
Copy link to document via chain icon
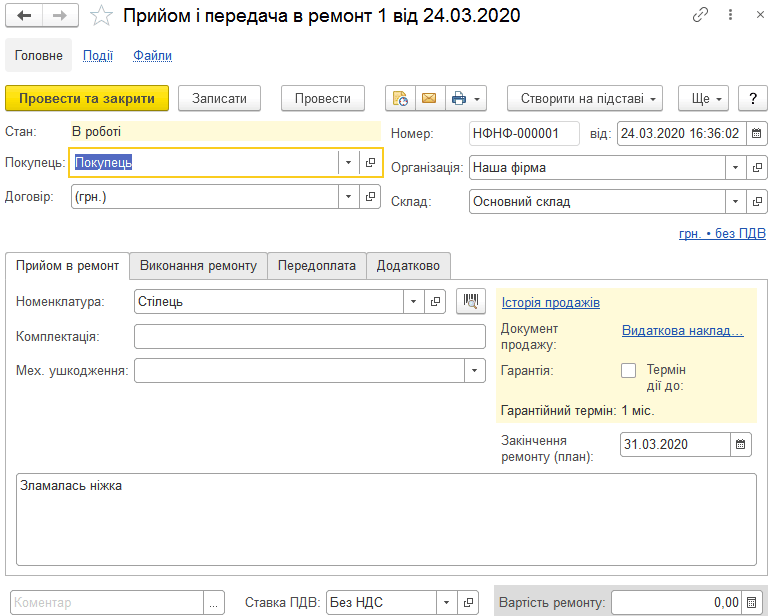point(700,15)
